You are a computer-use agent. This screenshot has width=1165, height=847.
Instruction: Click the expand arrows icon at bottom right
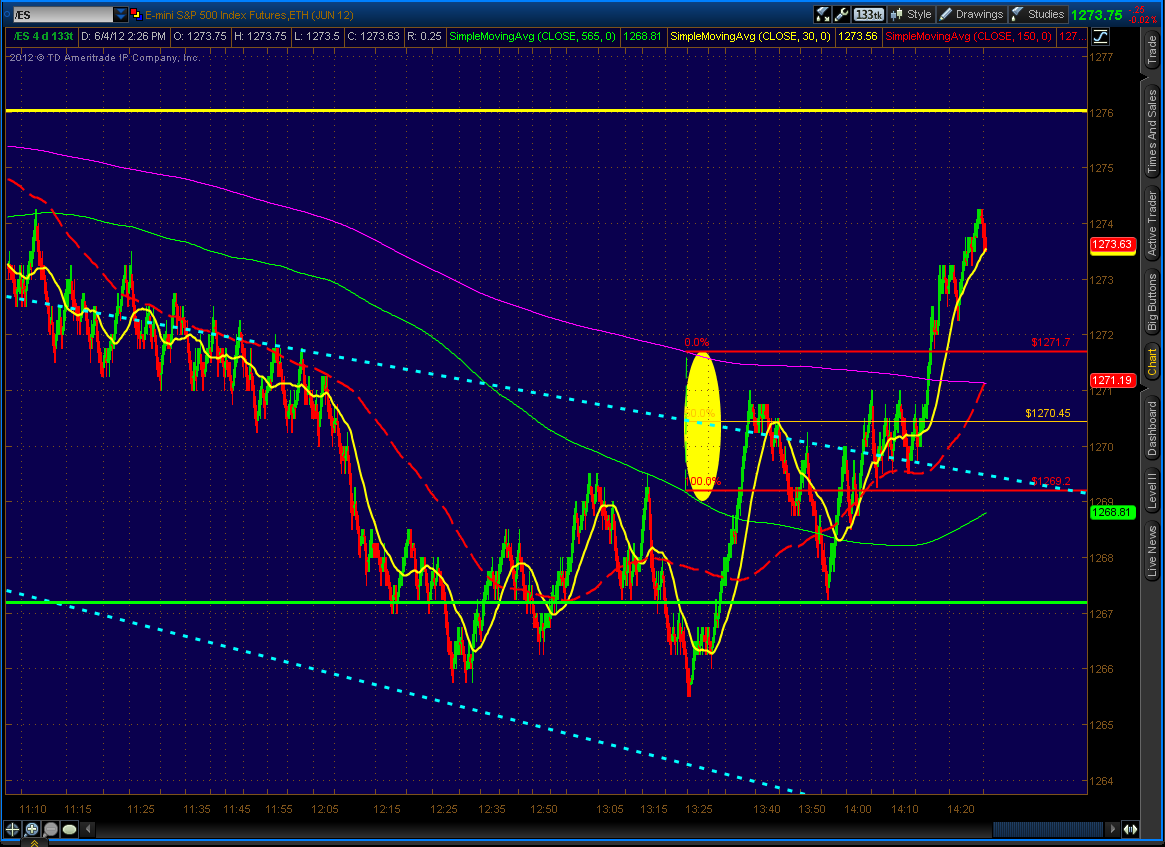(x=1130, y=829)
